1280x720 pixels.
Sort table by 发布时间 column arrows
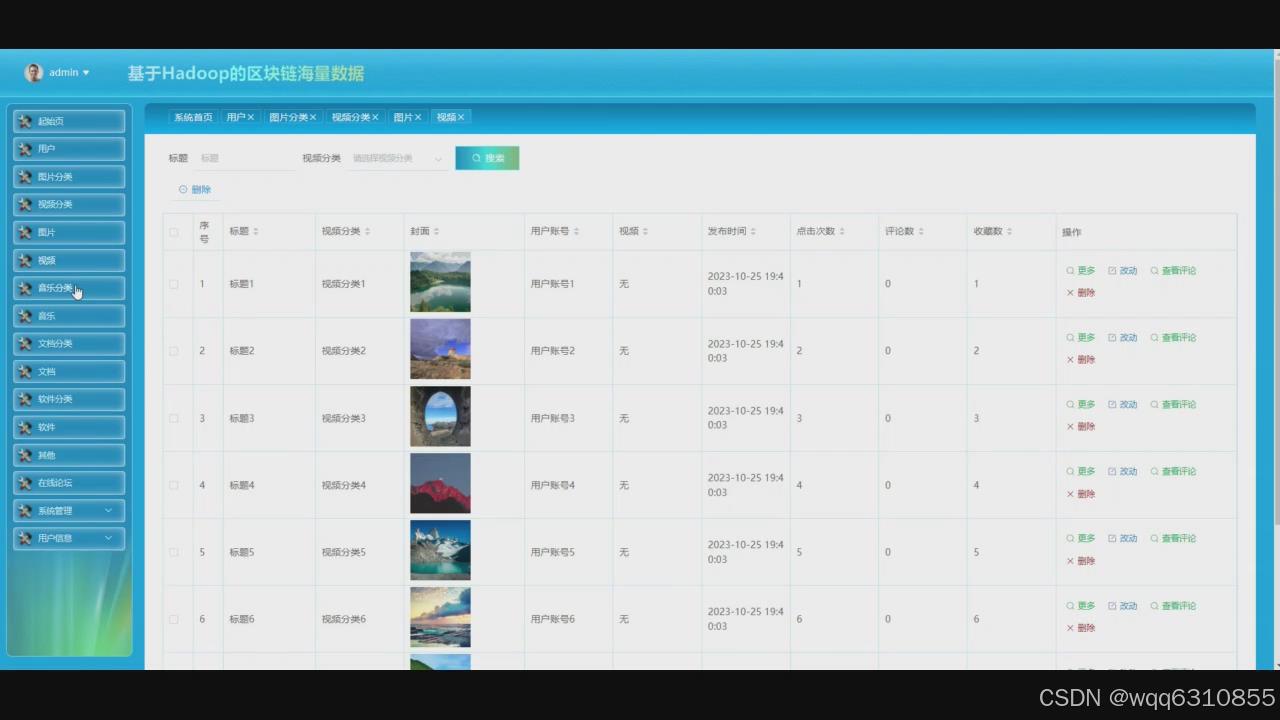753,232
